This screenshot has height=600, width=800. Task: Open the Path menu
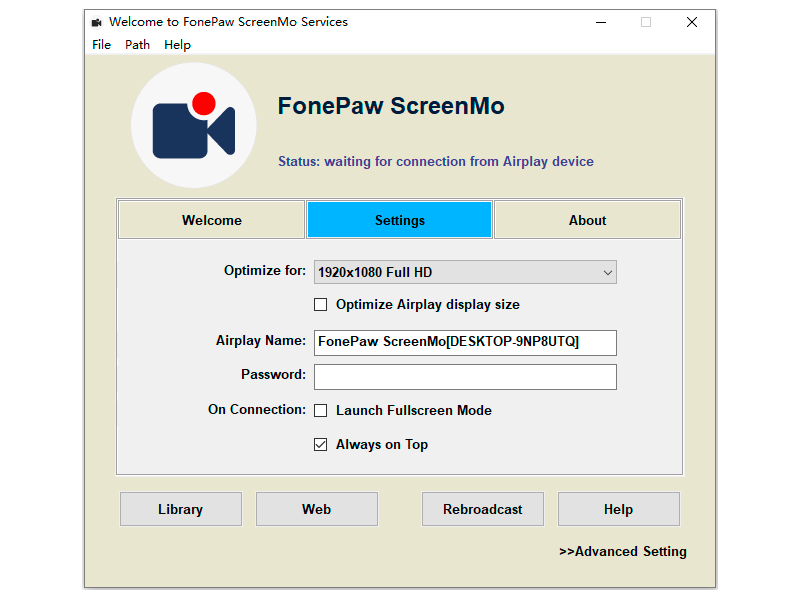137,45
